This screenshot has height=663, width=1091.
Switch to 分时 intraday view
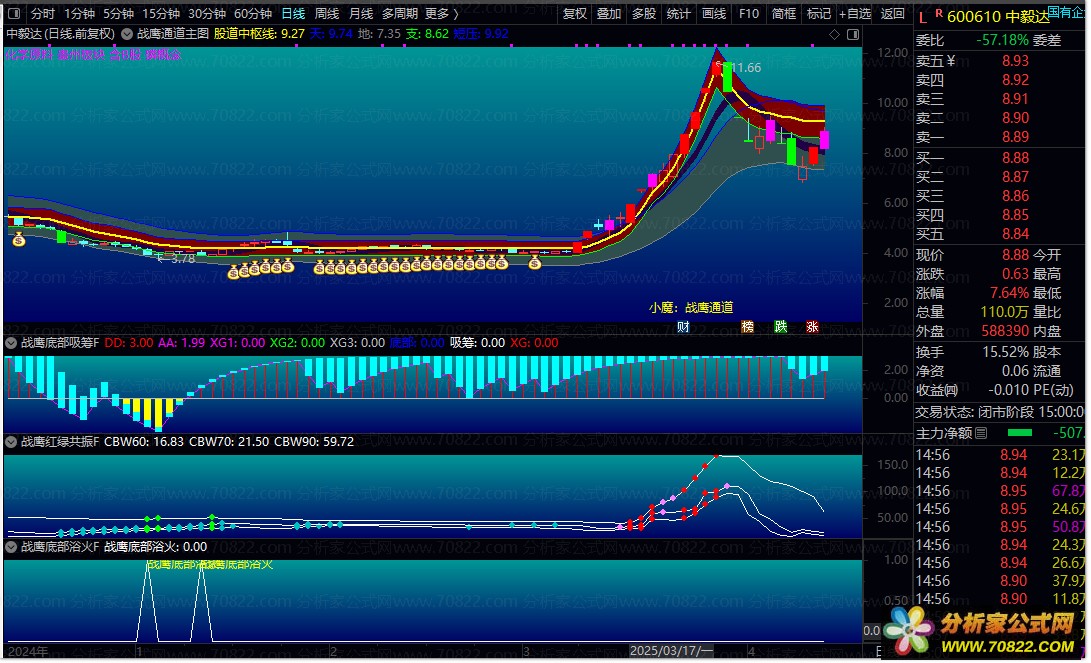42,13
